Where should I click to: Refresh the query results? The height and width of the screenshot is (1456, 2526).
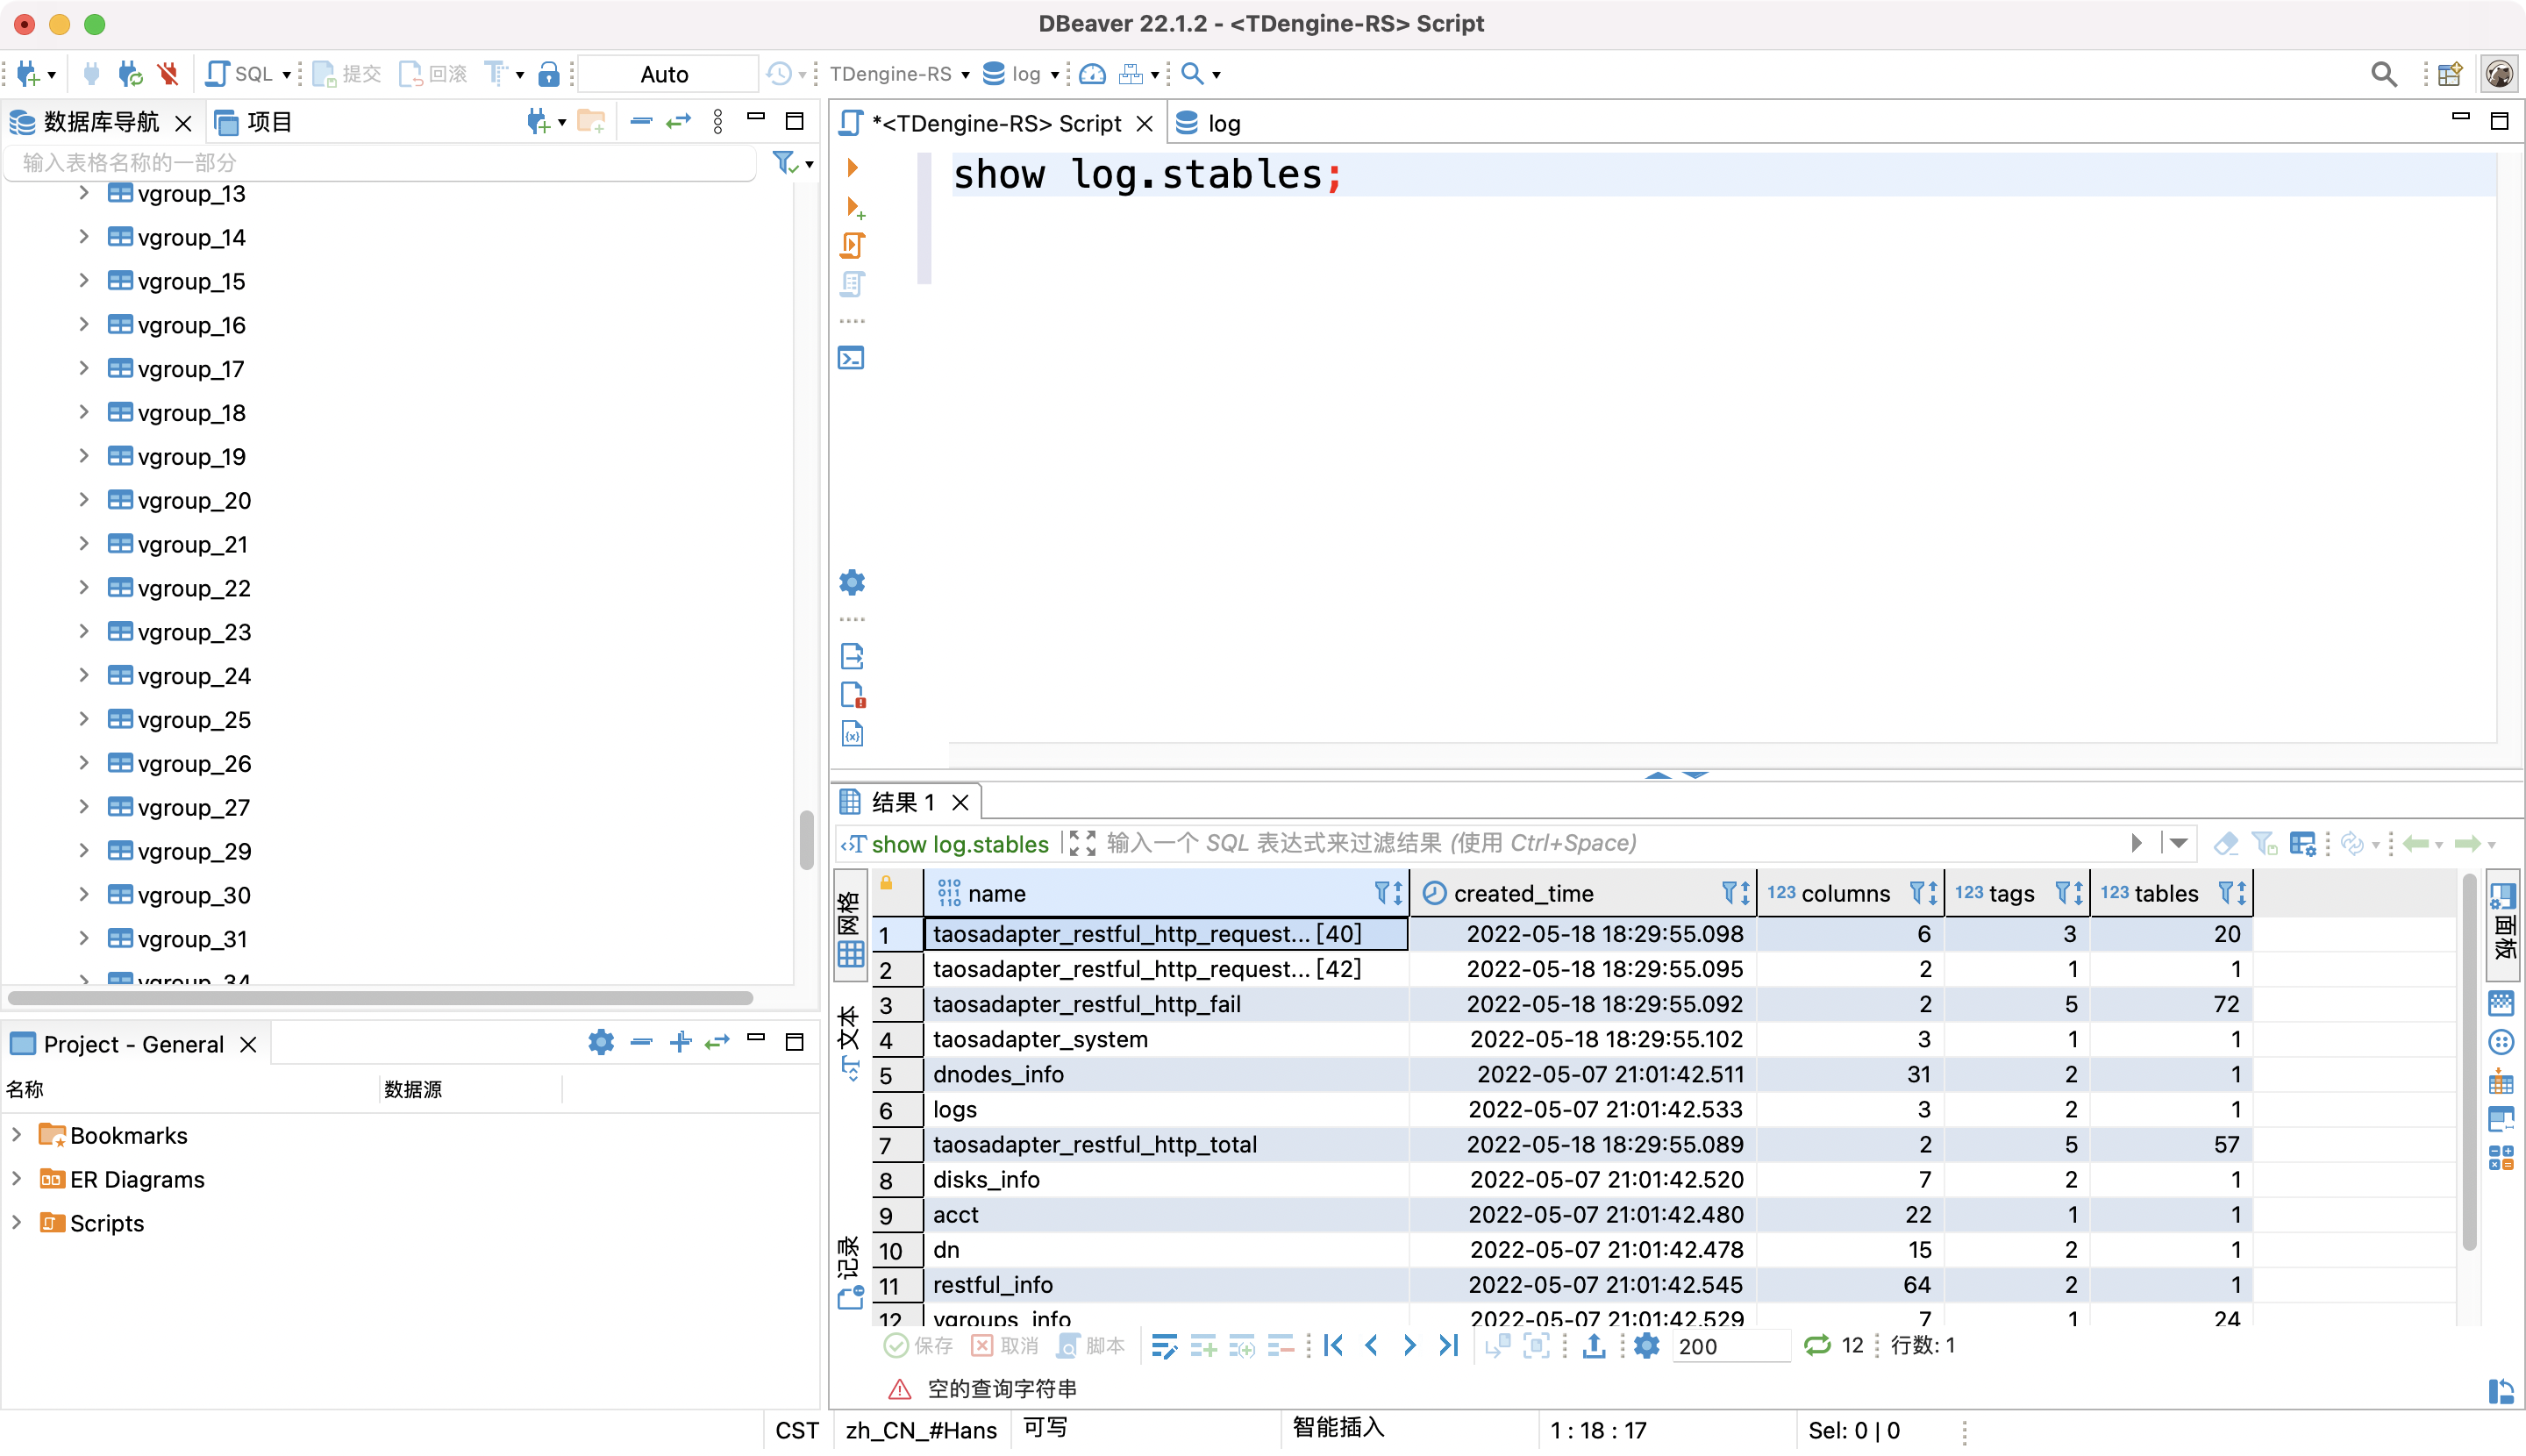click(2352, 843)
